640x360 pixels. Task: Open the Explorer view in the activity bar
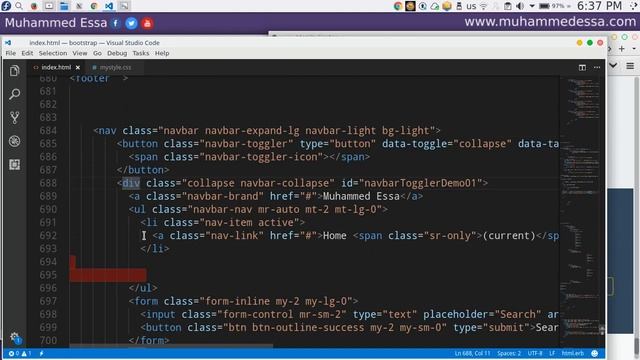point(15,71)
